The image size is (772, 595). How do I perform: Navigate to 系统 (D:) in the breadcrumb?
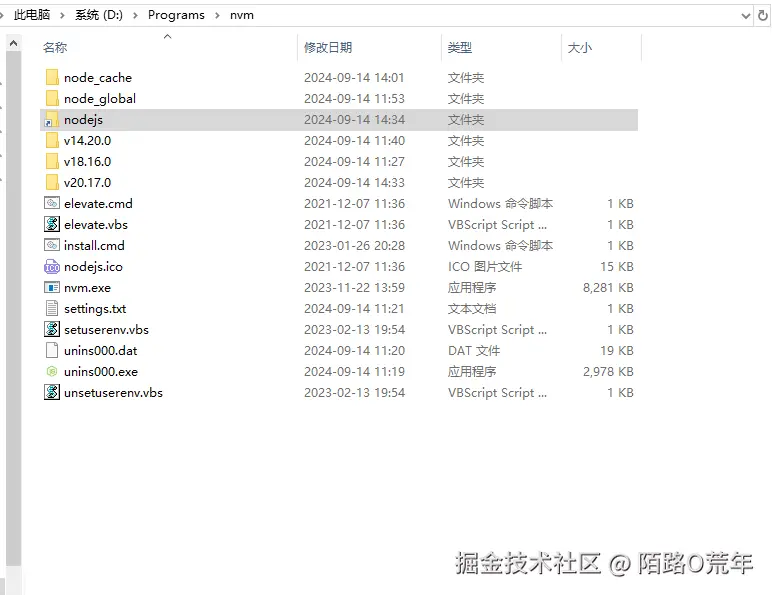(x=98, y=15)
